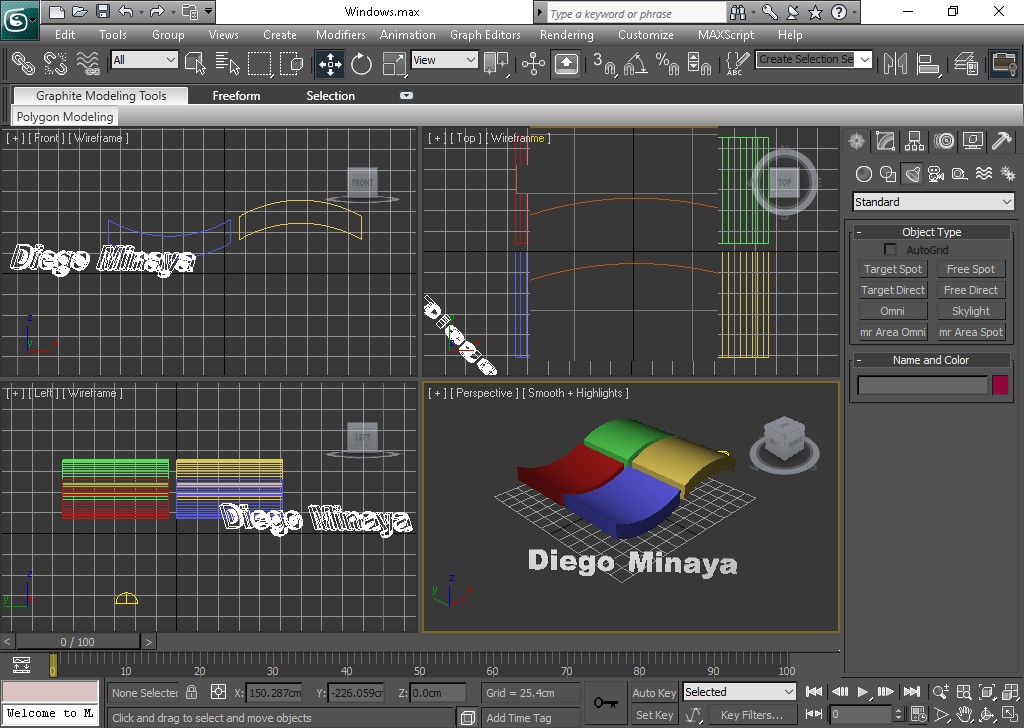
Task: Choose the Rectangular Selection Region tool
Action: [259, 63]
